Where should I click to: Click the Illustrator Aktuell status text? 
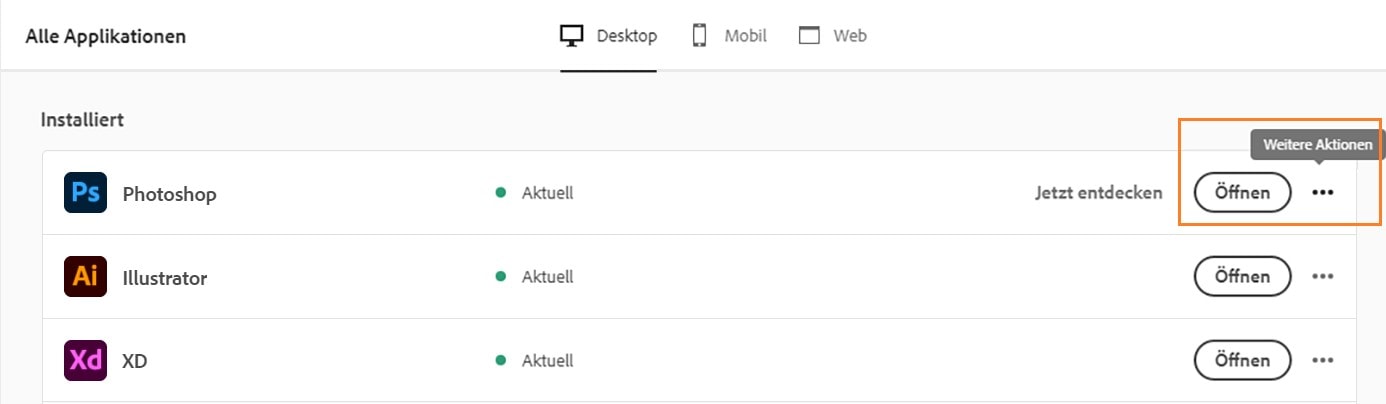click(x=547, y=277)
